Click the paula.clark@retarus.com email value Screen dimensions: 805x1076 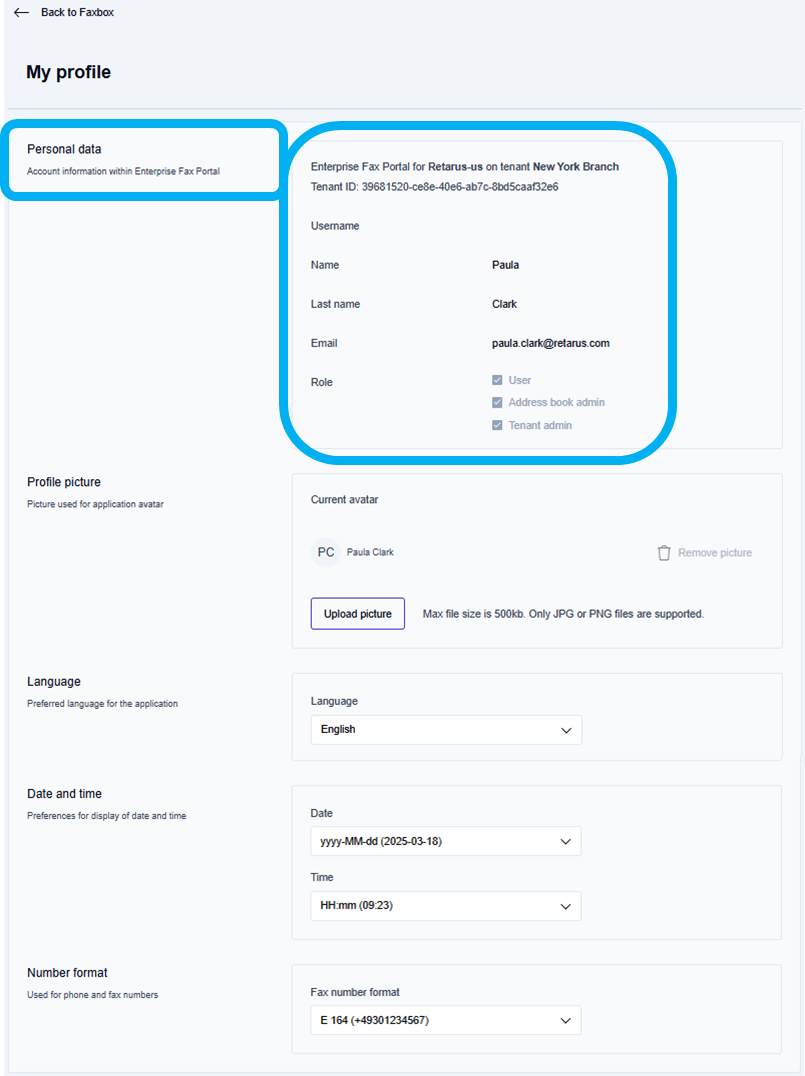550,343
